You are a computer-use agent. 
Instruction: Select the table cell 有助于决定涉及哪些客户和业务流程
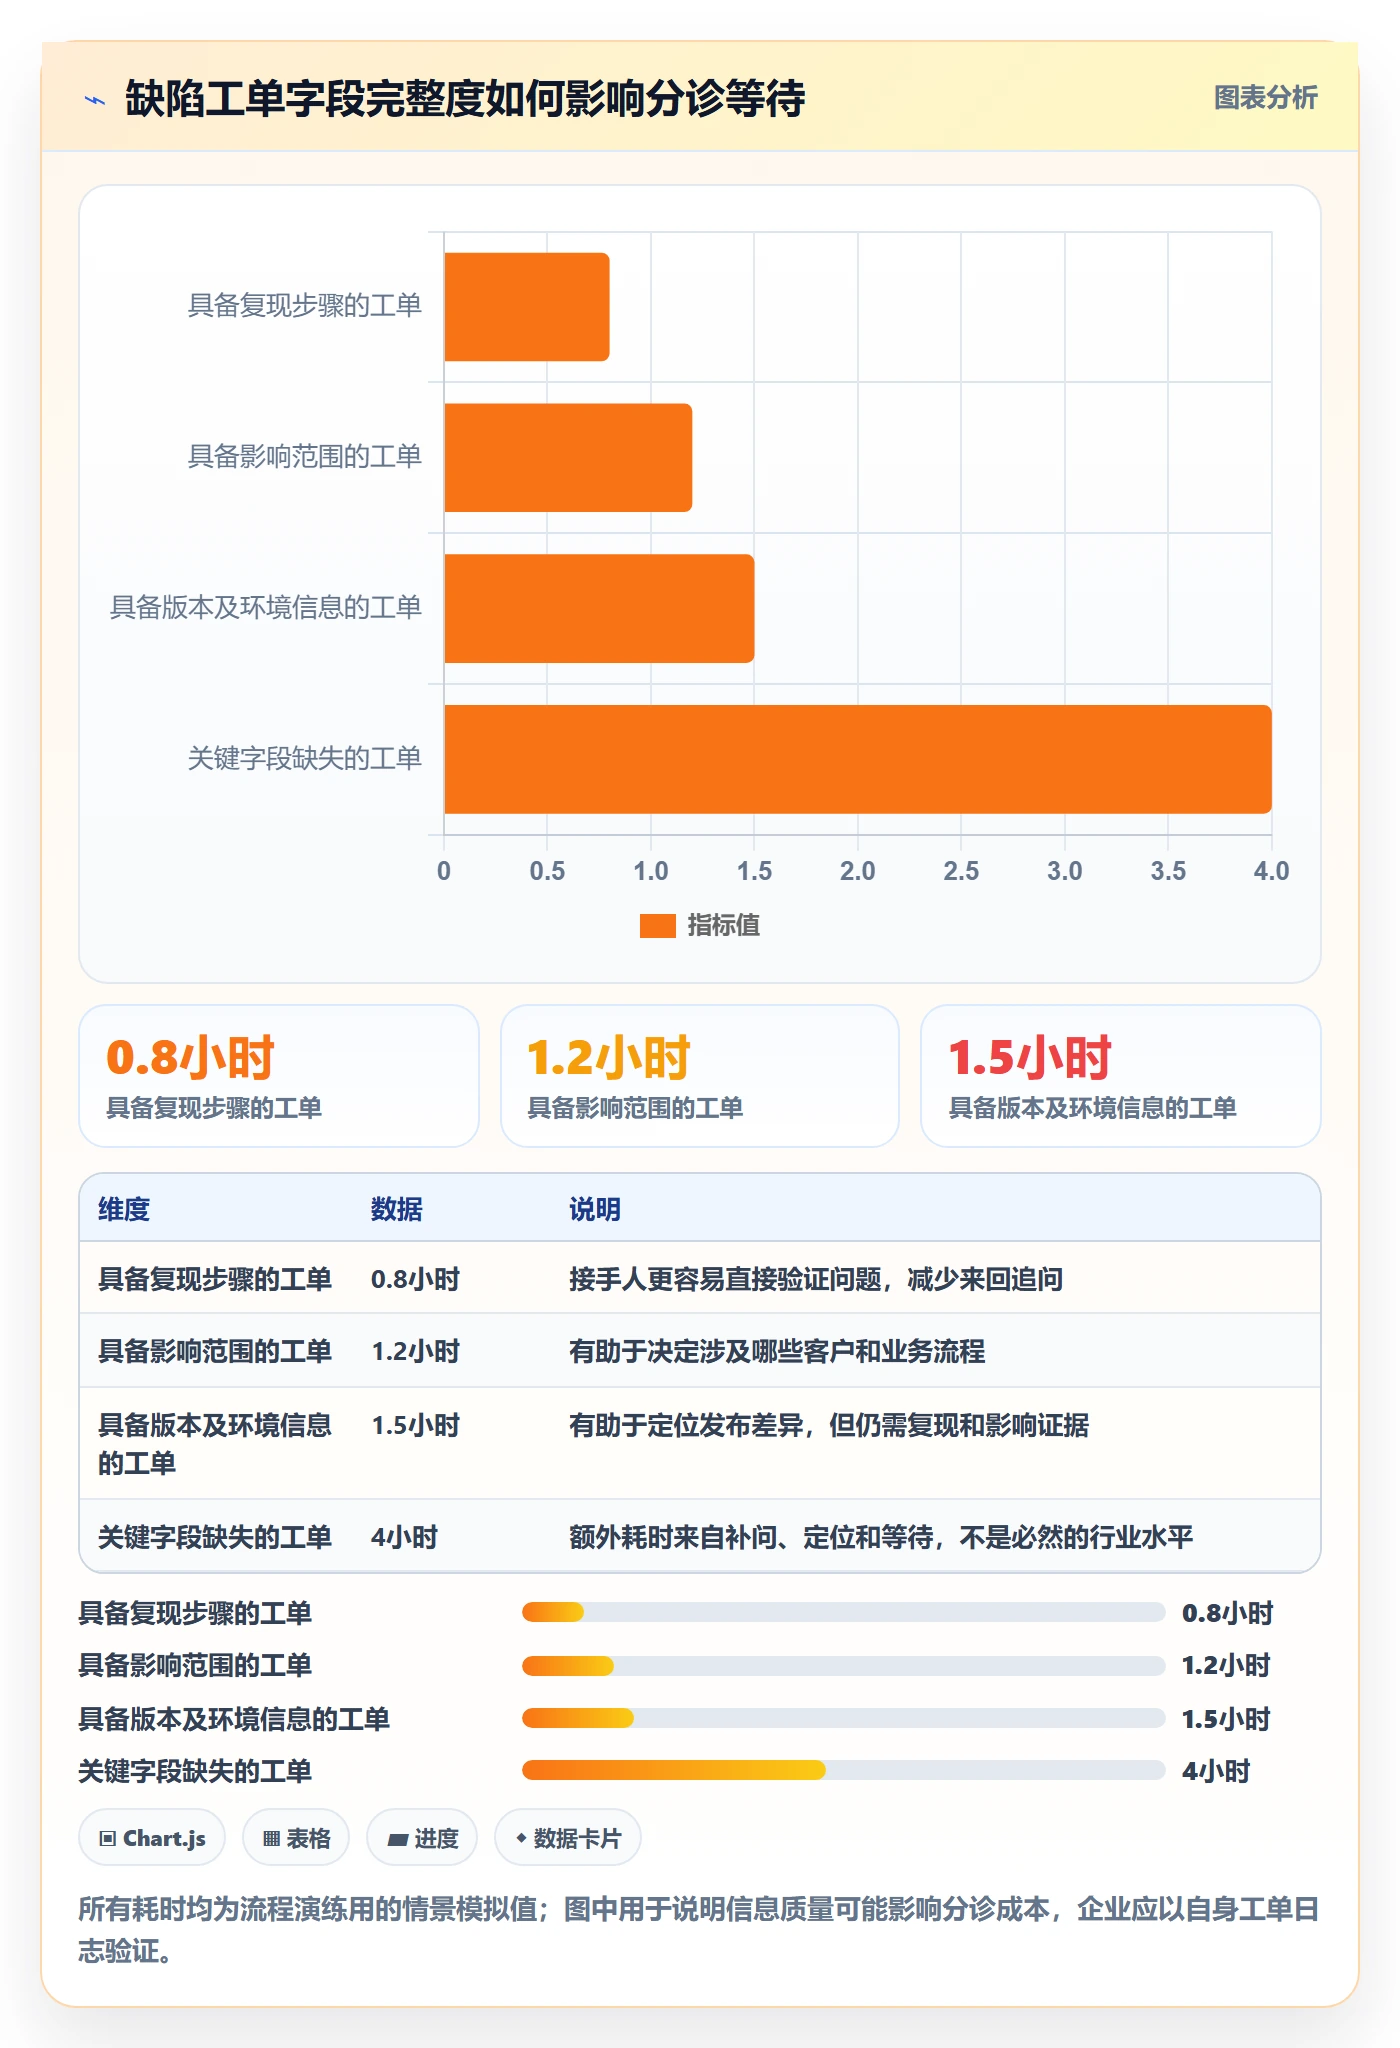pos(777,1351)
